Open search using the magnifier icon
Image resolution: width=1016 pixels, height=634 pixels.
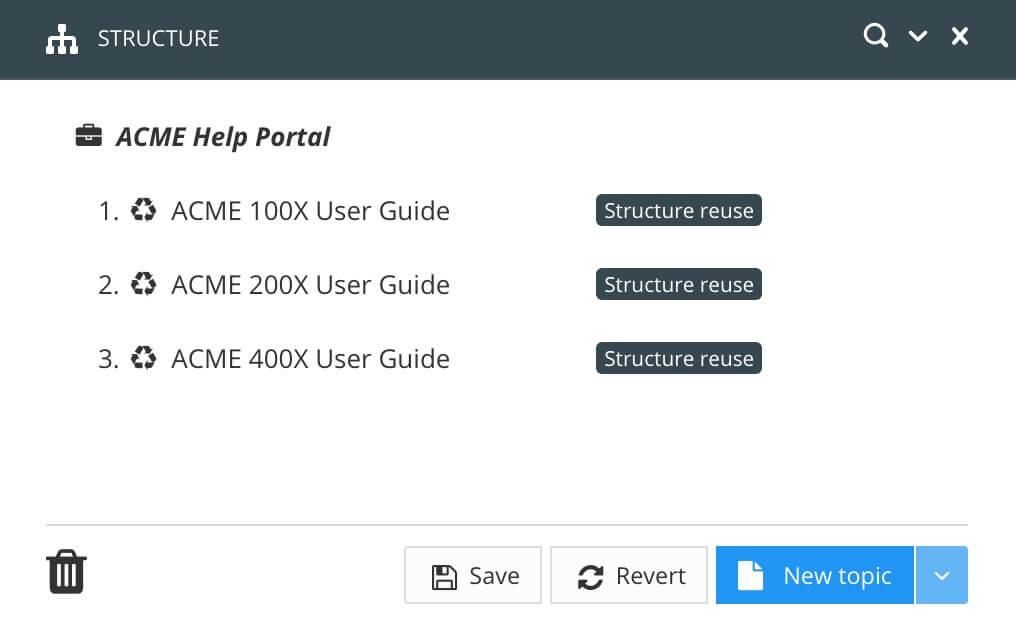pyautogui.click(x=875, y=36)
